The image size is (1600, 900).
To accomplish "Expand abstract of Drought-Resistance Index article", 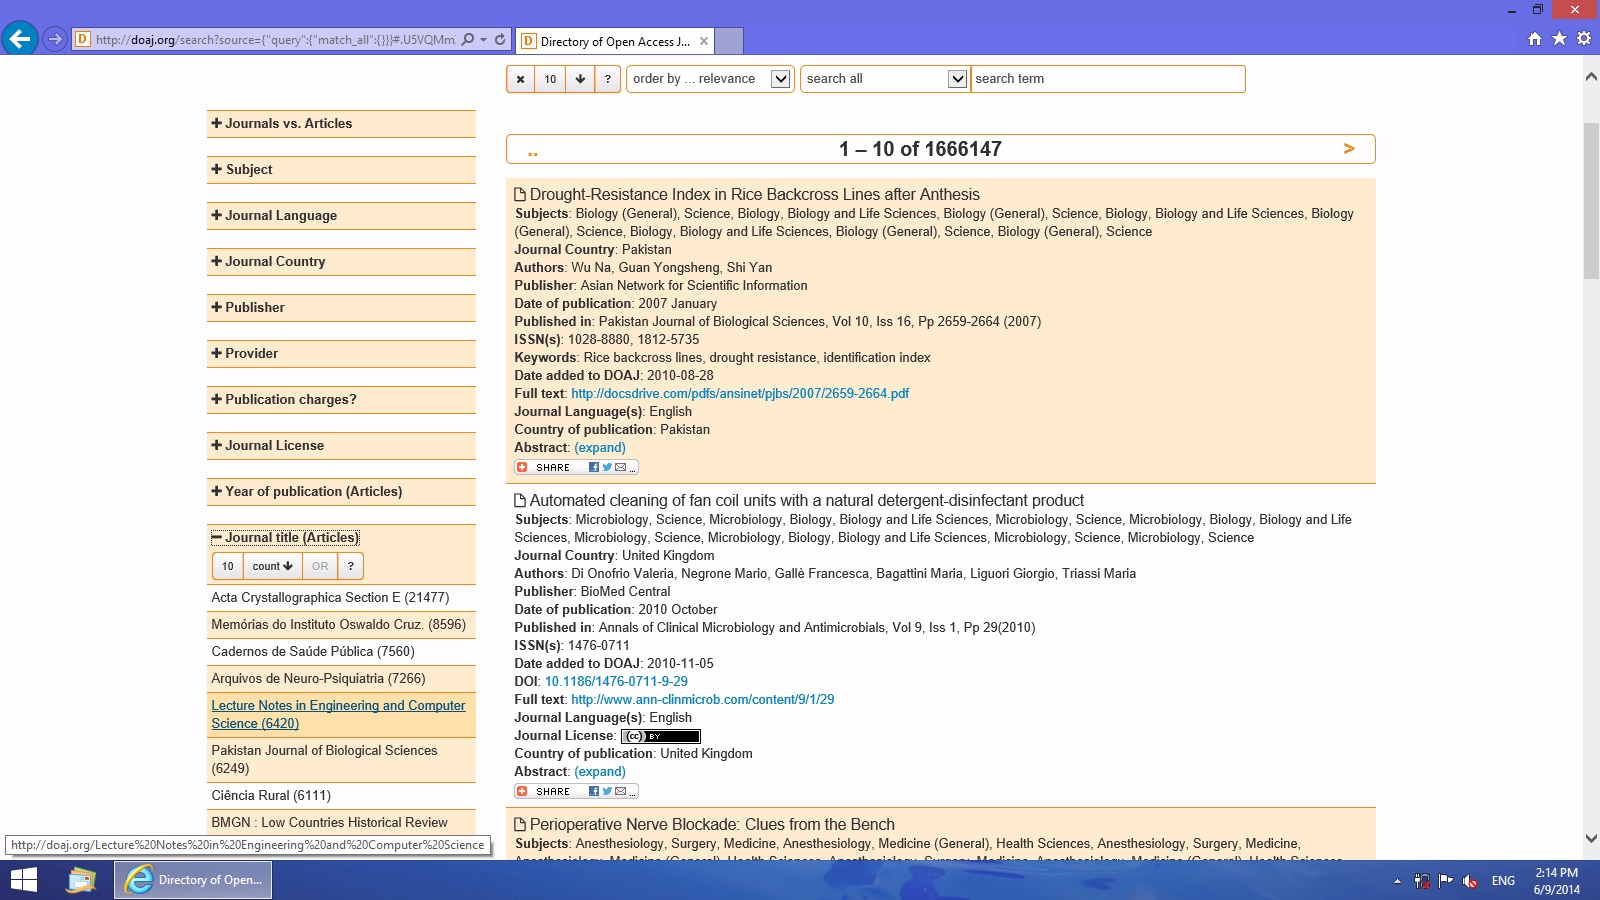I will pos(600,448).
